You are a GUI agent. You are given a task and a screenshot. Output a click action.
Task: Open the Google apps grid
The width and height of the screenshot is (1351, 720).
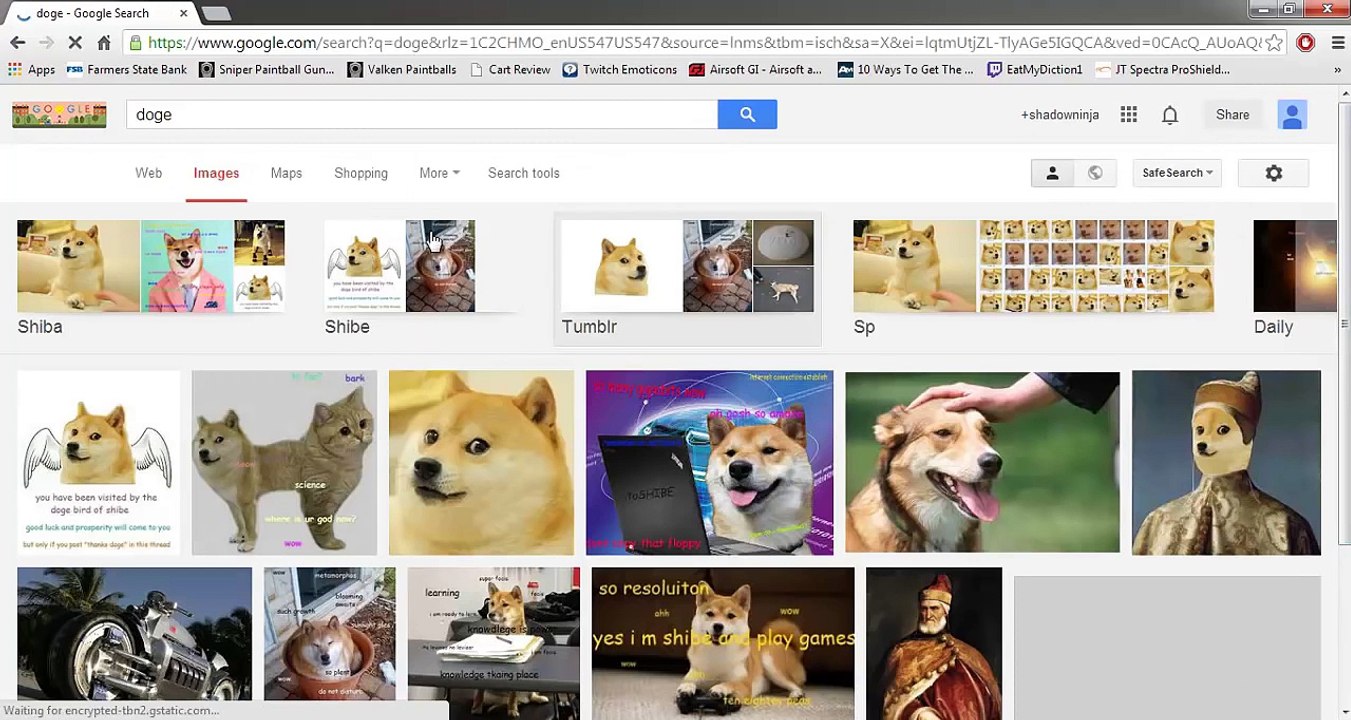(x=1129, y=115)
